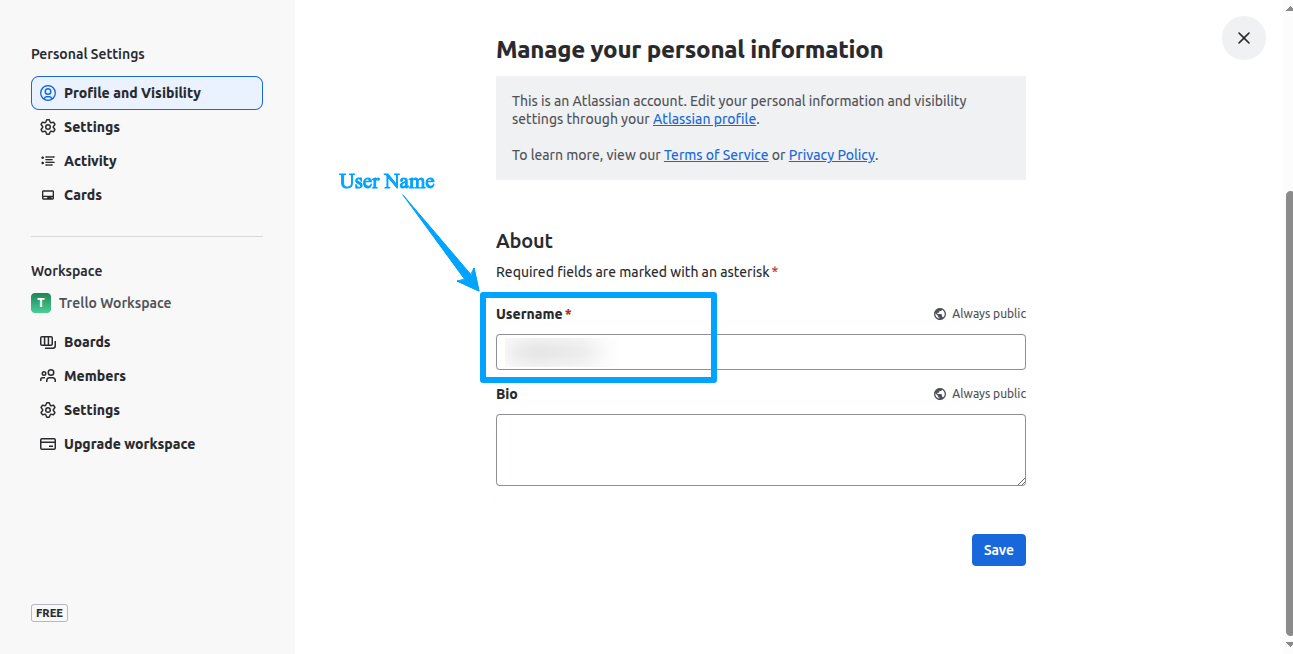The height and width of the screenshot is (654, 1293).
Task: Click the Members people icon
Action: 47,376
